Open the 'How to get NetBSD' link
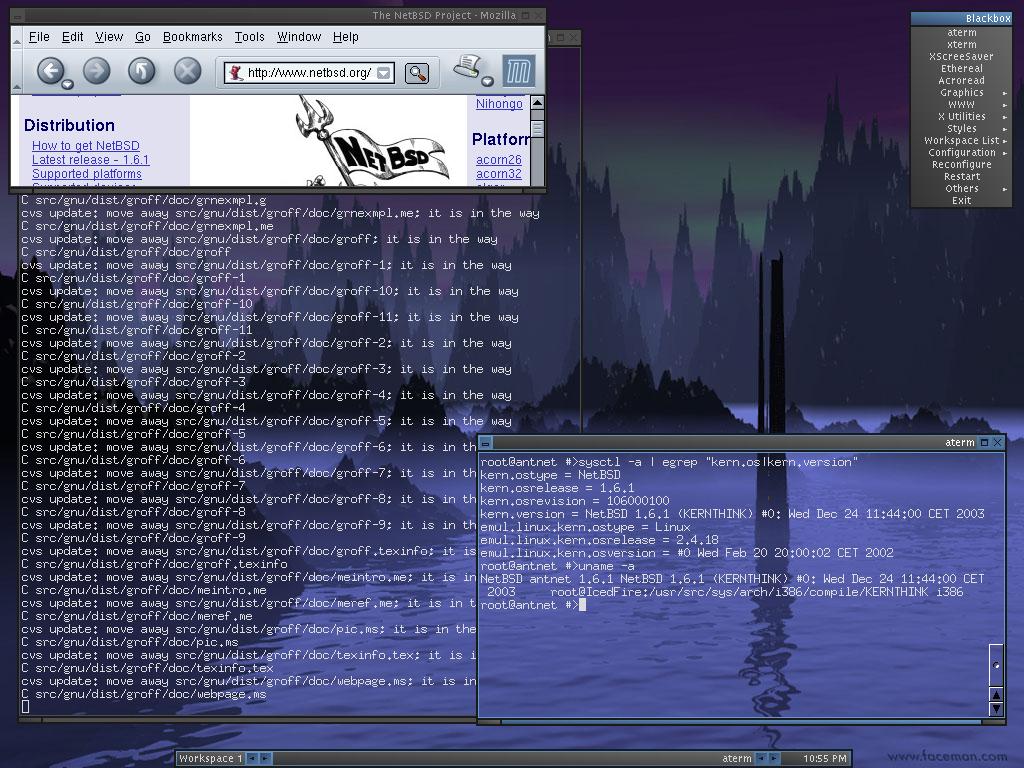Image resolution: width=1024 pixels, height=768 pixels. 85,146
